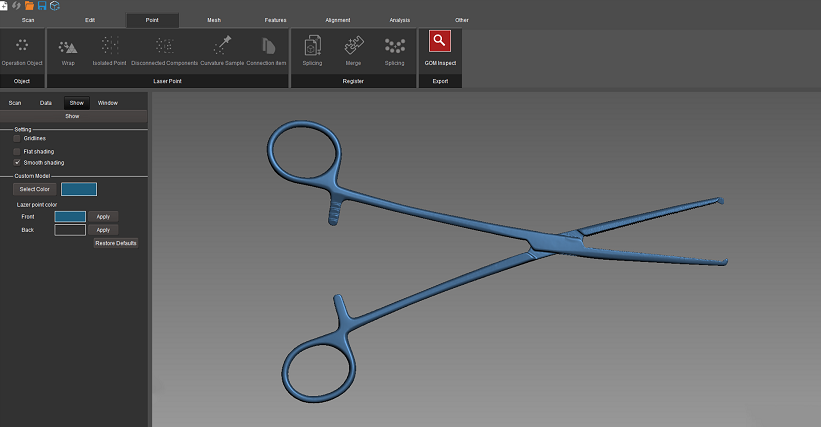The width and height of the screenshot is (821, 427).
Task: Click the Front laser point color swatch
Action: pos(70,216)
